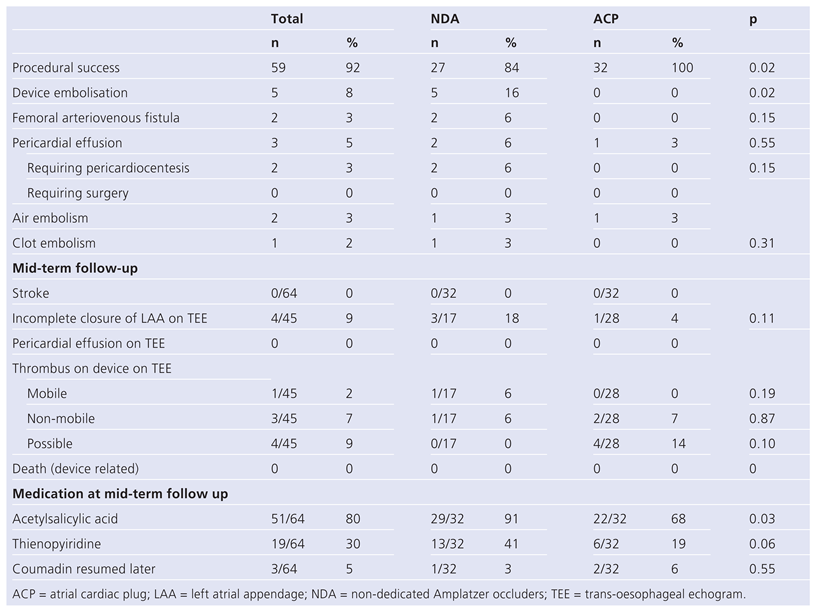Viewport: 814px width, 608px height.
Task: Click the 'p' column header
Action: click(753, 19)
